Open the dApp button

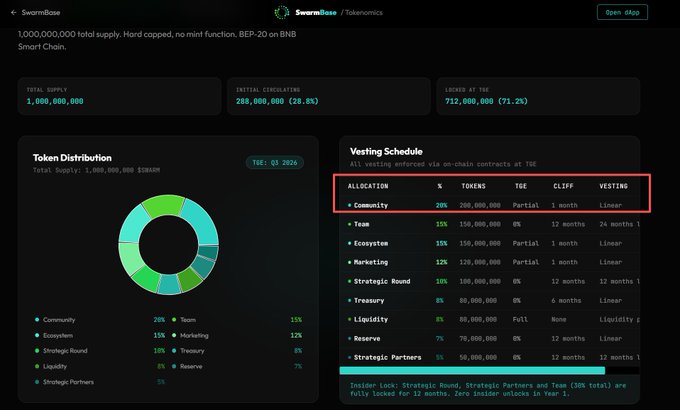(x=622, y=12)
